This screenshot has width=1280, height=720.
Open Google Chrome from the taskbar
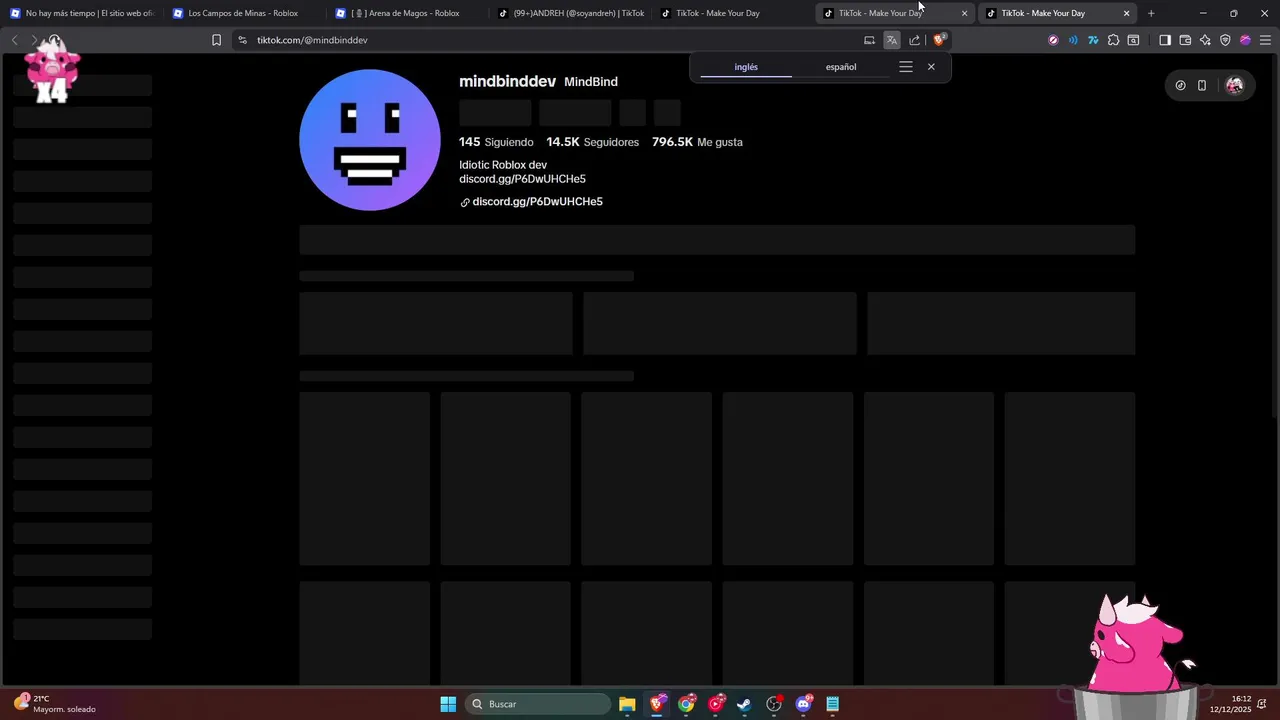(686, 704)
